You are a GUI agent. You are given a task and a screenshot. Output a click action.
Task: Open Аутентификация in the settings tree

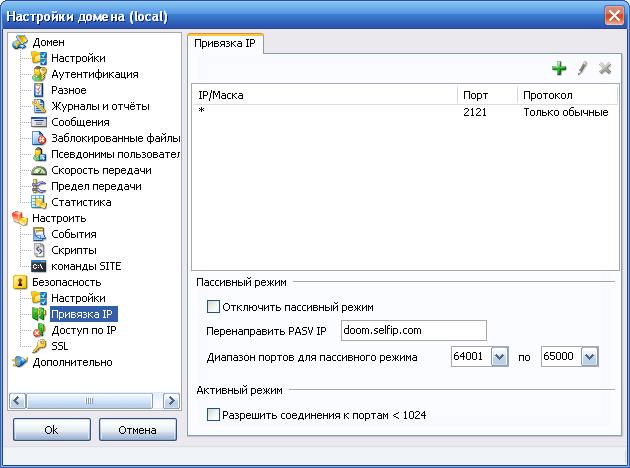click(x=94, y=74)
